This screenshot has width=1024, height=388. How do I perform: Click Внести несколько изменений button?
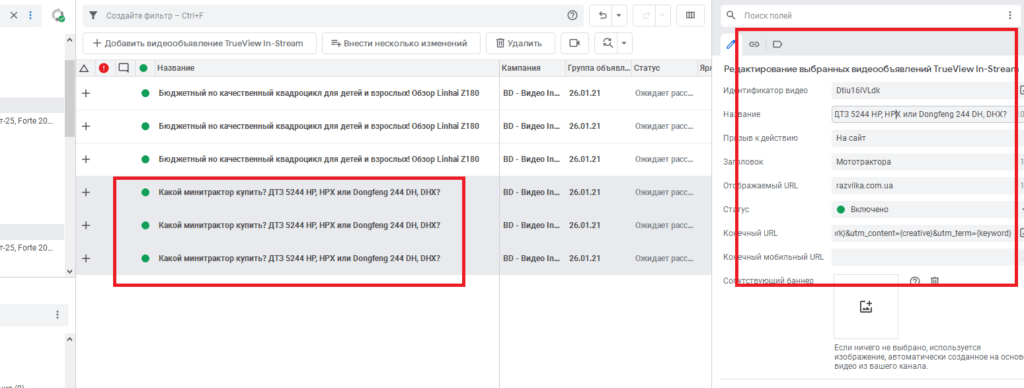(401, 43)
